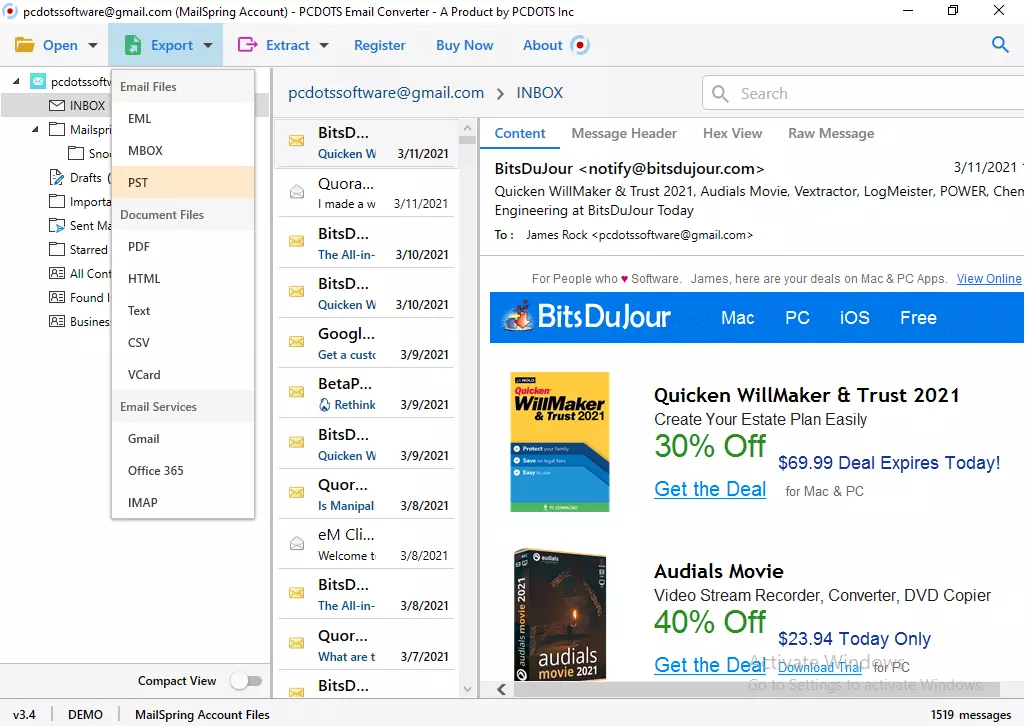Click the Business contacts card icon
This screenshot has height=726, width=1028.
57,321
